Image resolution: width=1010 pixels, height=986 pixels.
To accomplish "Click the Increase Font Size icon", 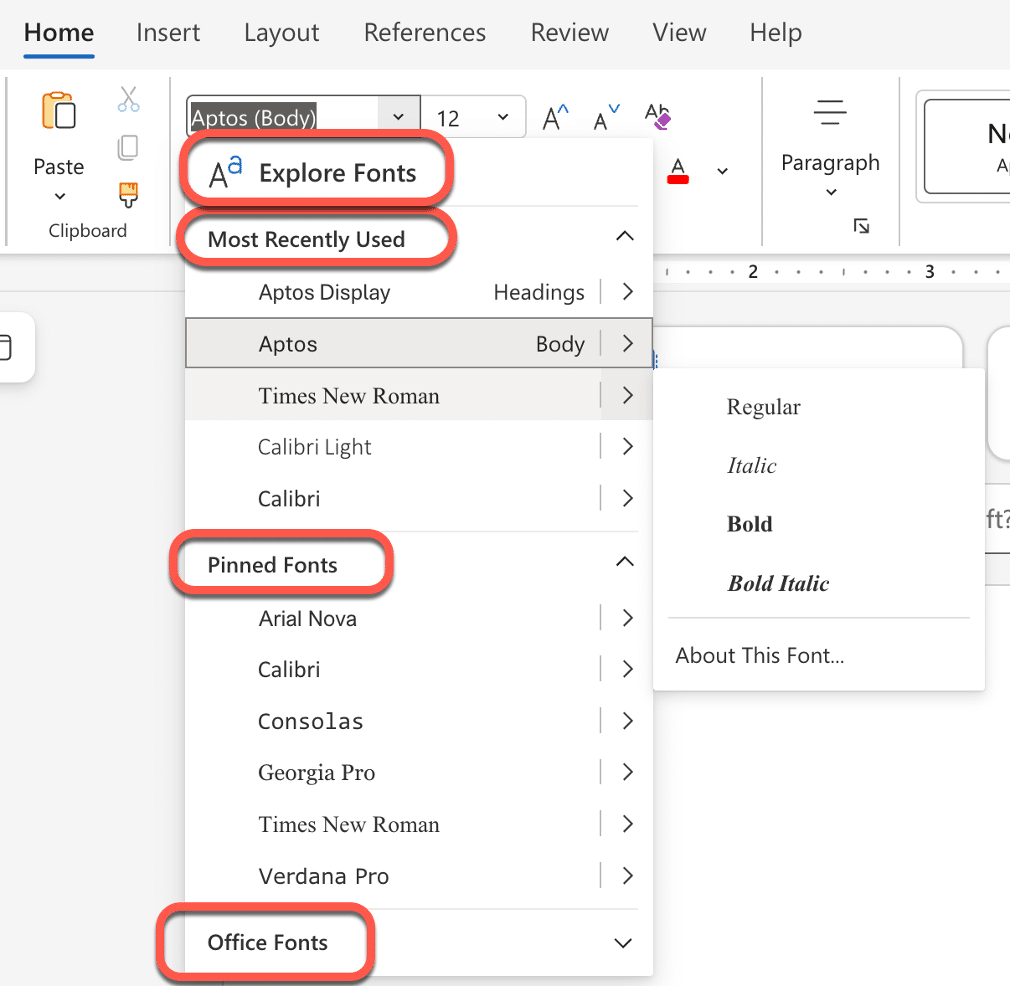I will [556, 118].
